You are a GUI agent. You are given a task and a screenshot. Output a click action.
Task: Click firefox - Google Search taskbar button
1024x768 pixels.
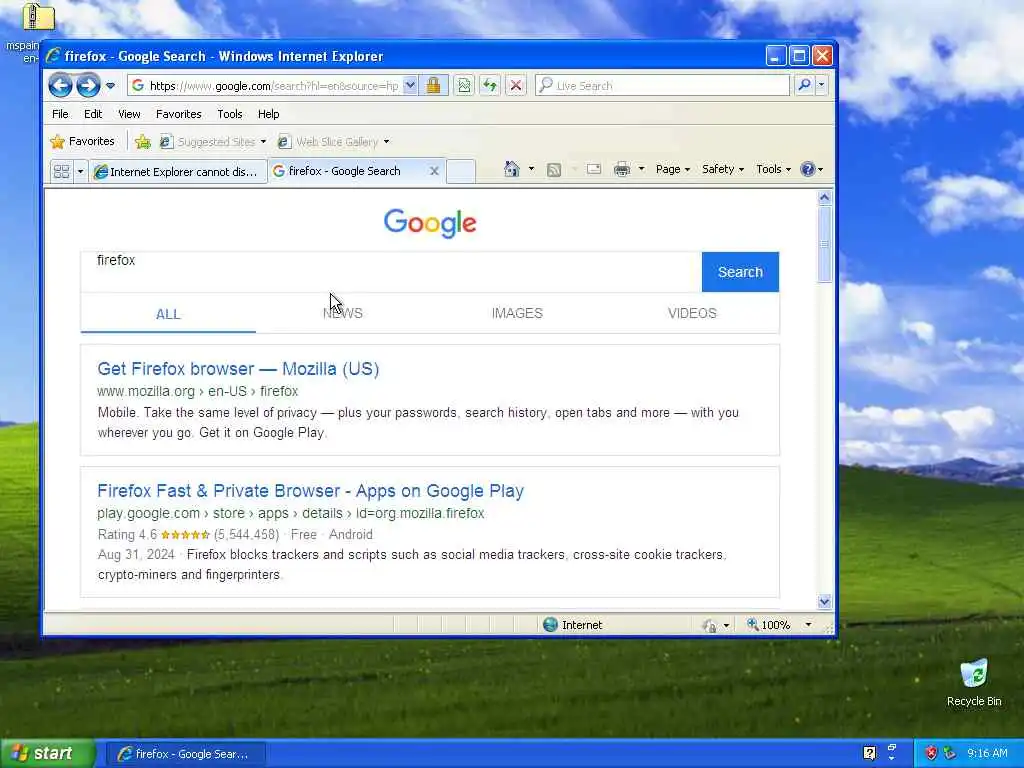(185, 754)
